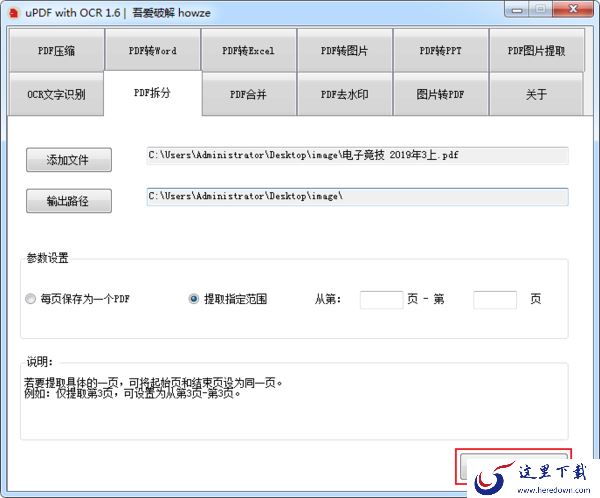Select 每页保存为一个PDF radio option

pos(77,299)
